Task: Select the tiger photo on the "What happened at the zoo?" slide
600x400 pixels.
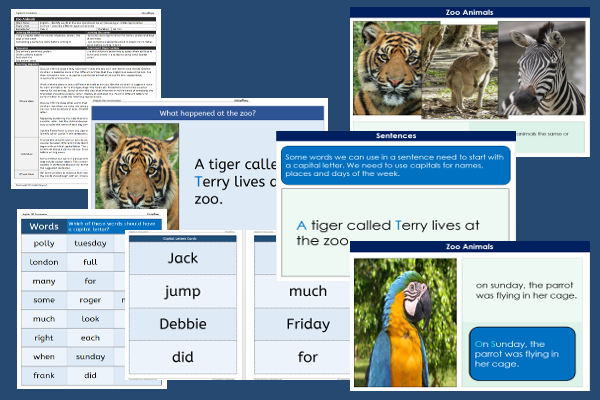Action: pos(137,176)
